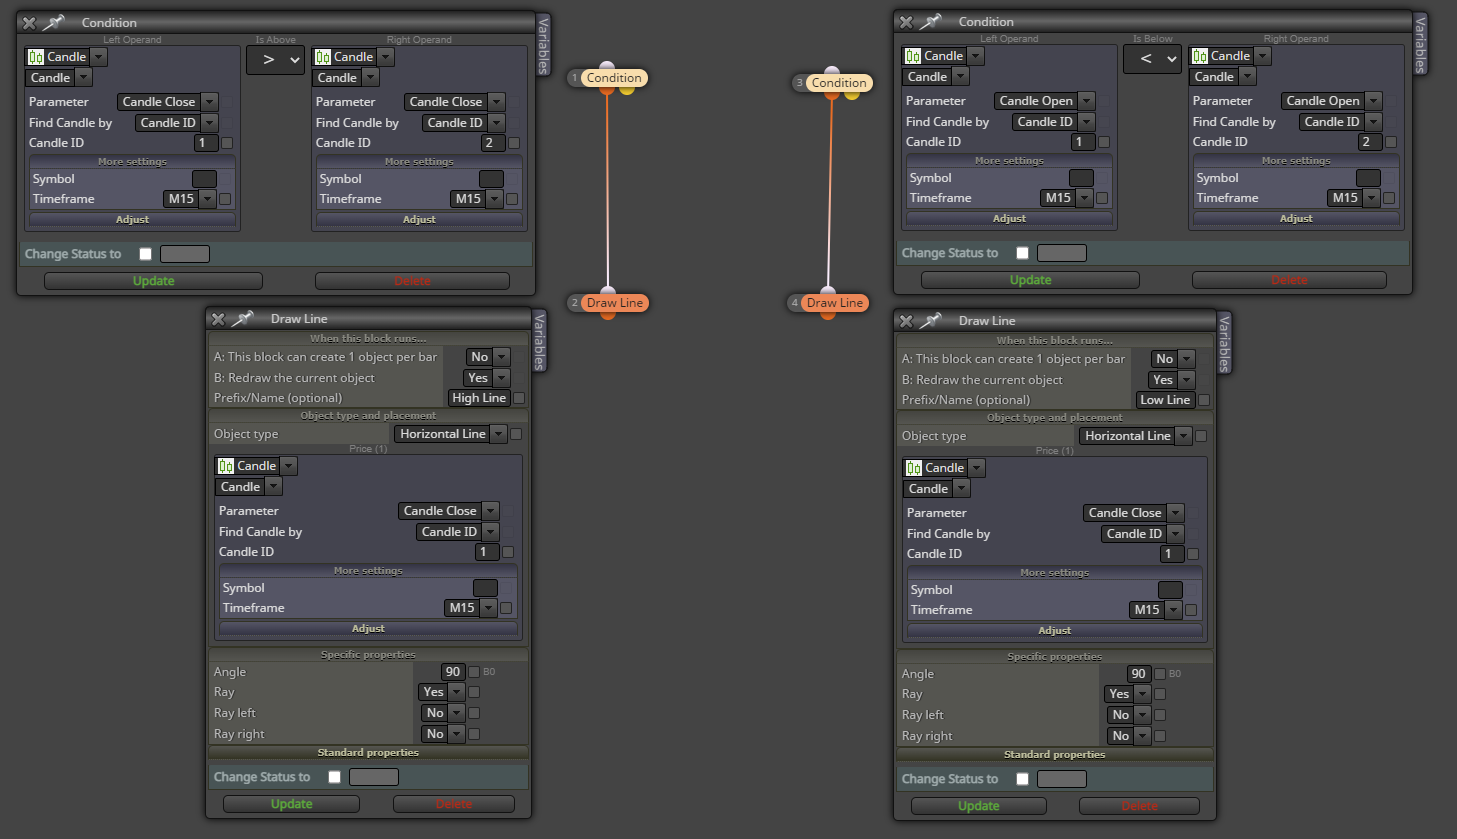Open the < operator dropdown in Is Below Condition

click(x=1152, y=59)
